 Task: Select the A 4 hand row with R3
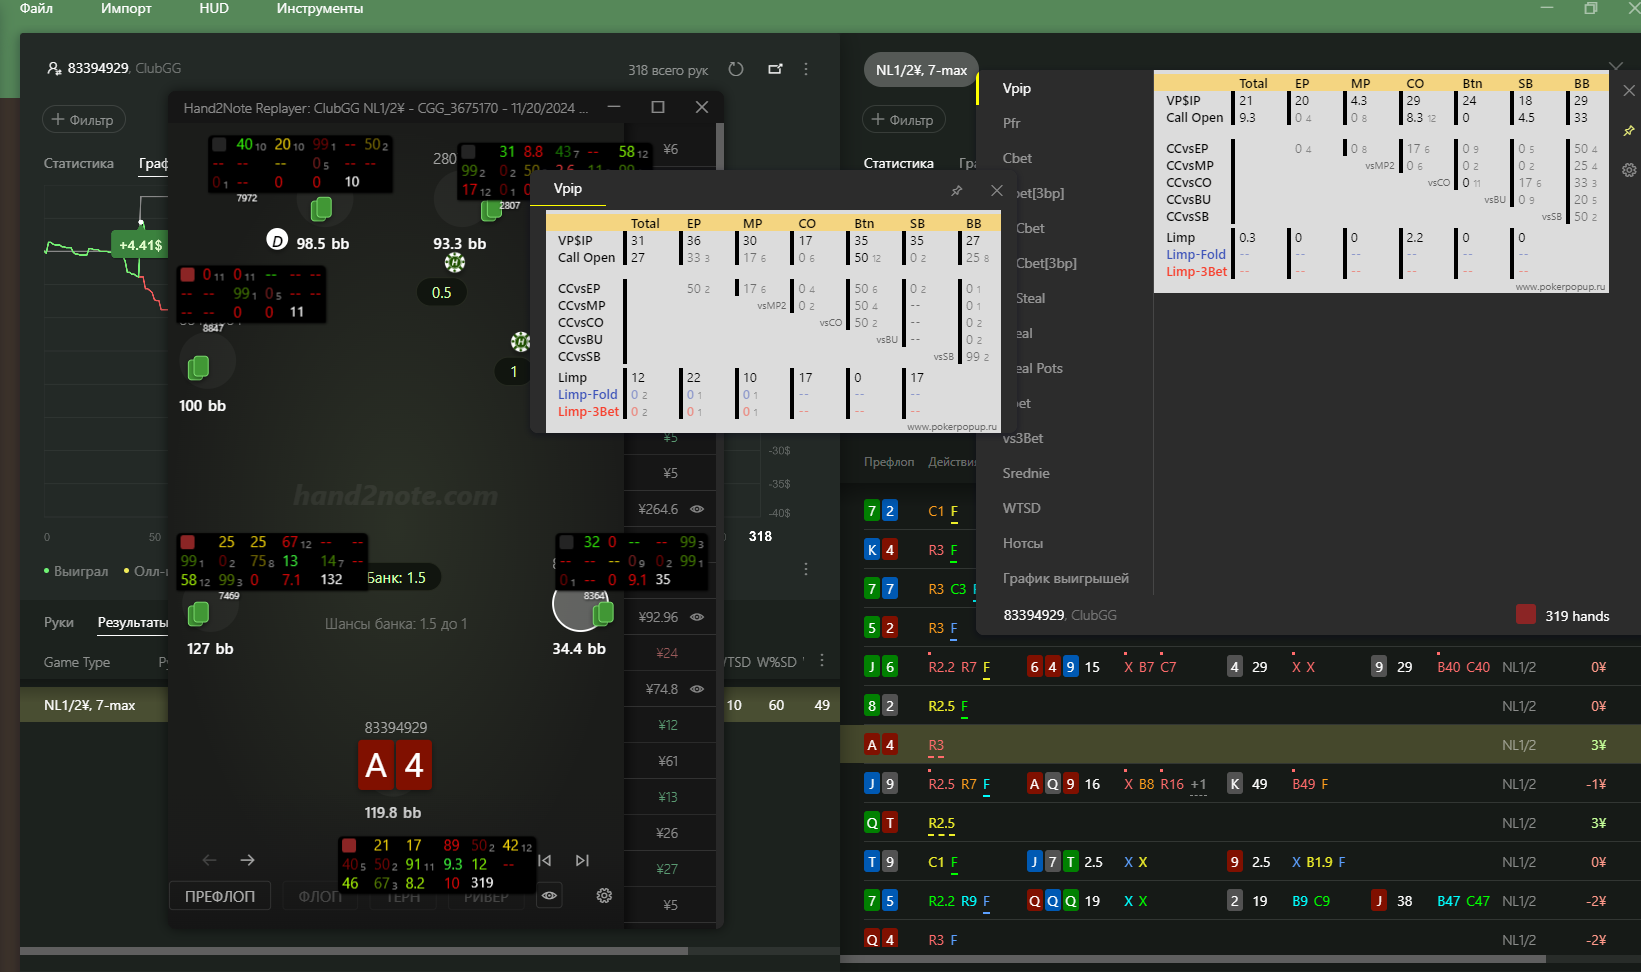pyautogui.click(x=1240, y=745)
